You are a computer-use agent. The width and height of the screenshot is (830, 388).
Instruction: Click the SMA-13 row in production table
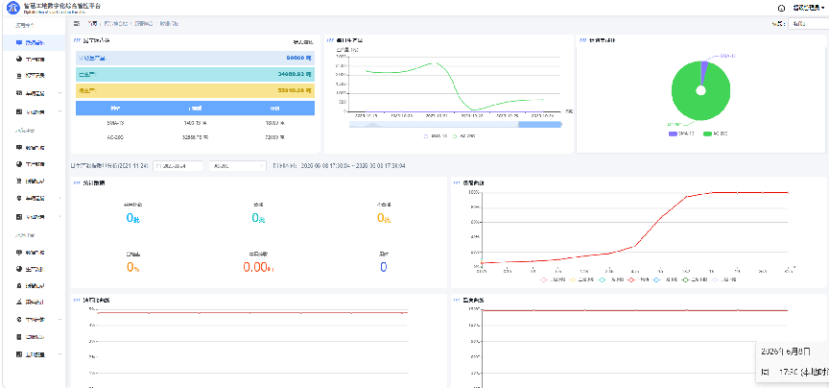tap(195, 123)
